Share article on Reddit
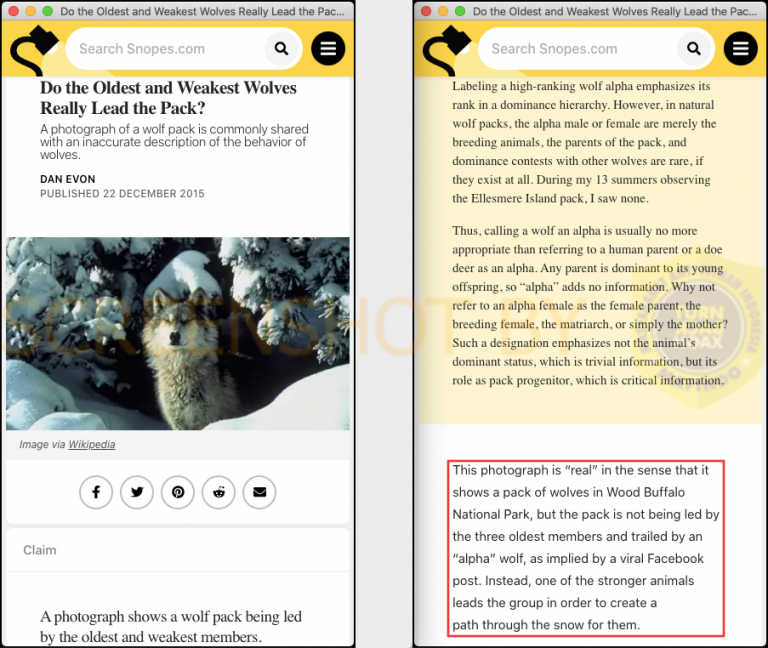This screenshot has height=648, width=768. coord(219,492)
